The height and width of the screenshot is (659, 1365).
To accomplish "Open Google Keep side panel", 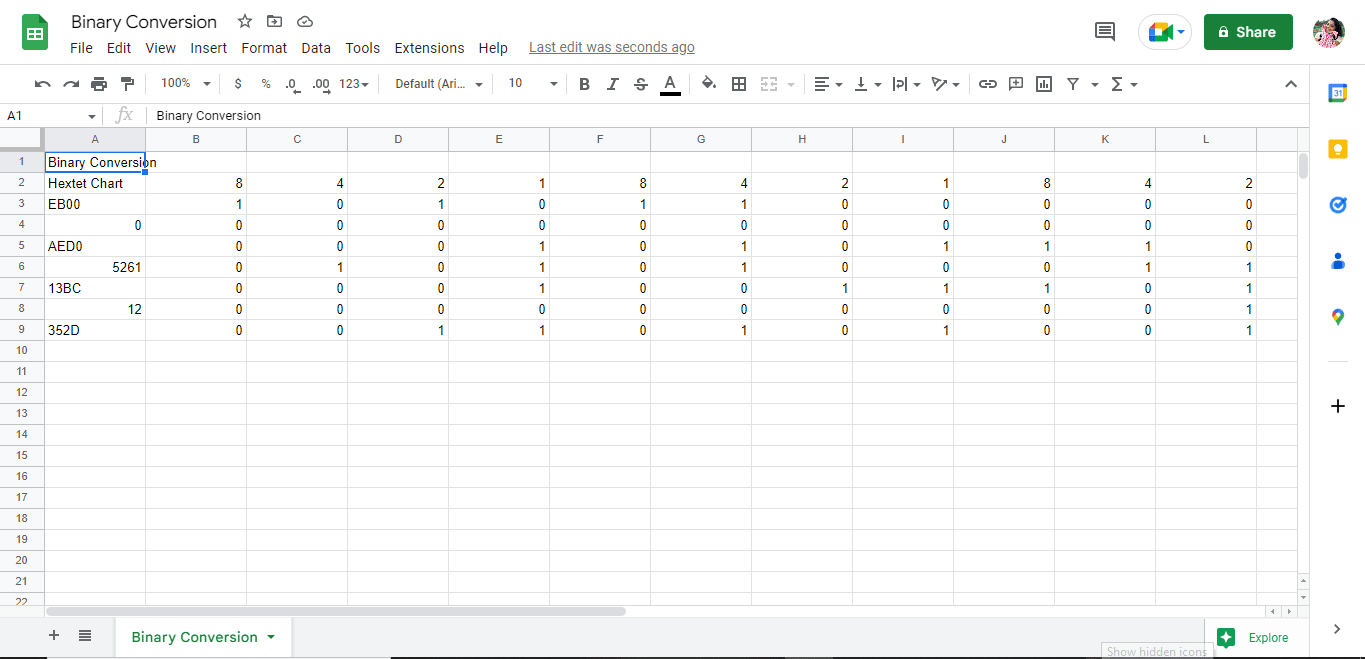I will pos(1337,149).
